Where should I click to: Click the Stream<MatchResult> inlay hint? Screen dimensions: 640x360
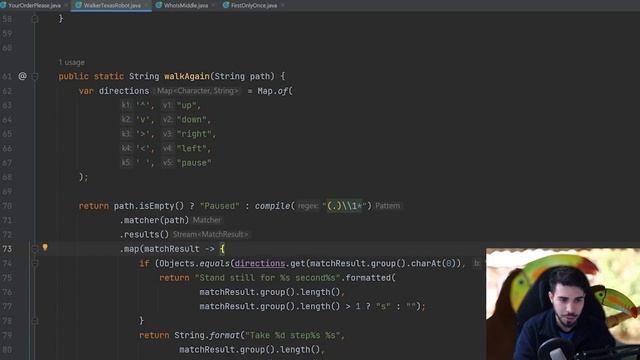tap(210, 235)
